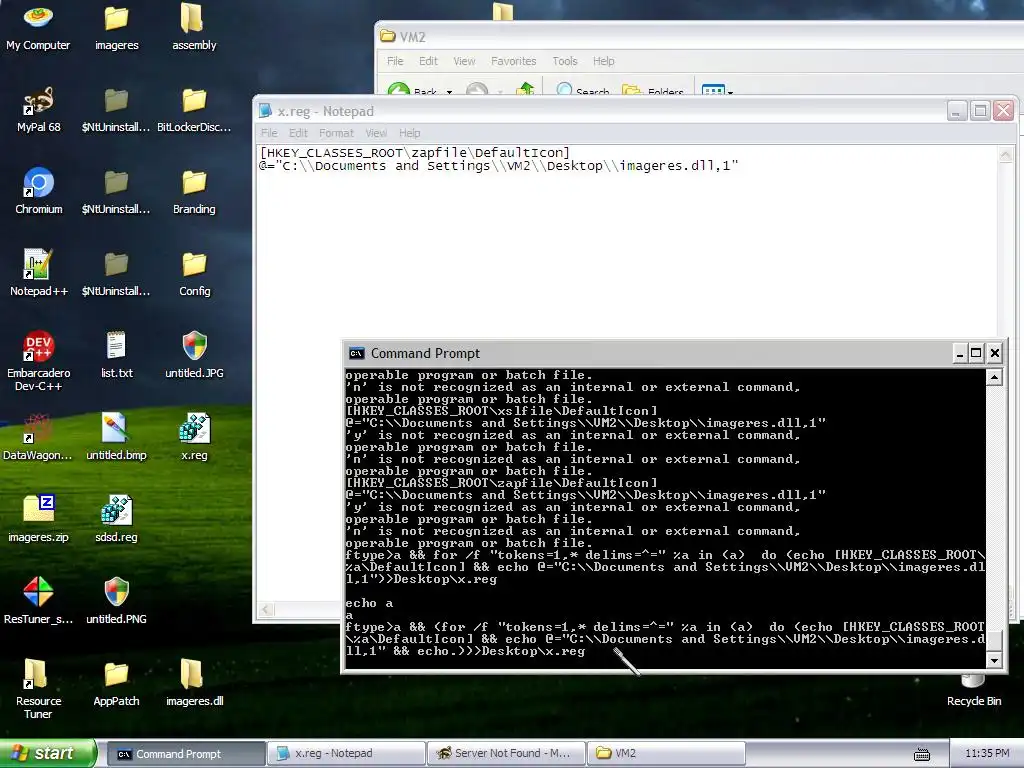The height and width of the screenshot is (768, 1024).
Task: Select the assembly folder icon
Action: click(194, 26)
